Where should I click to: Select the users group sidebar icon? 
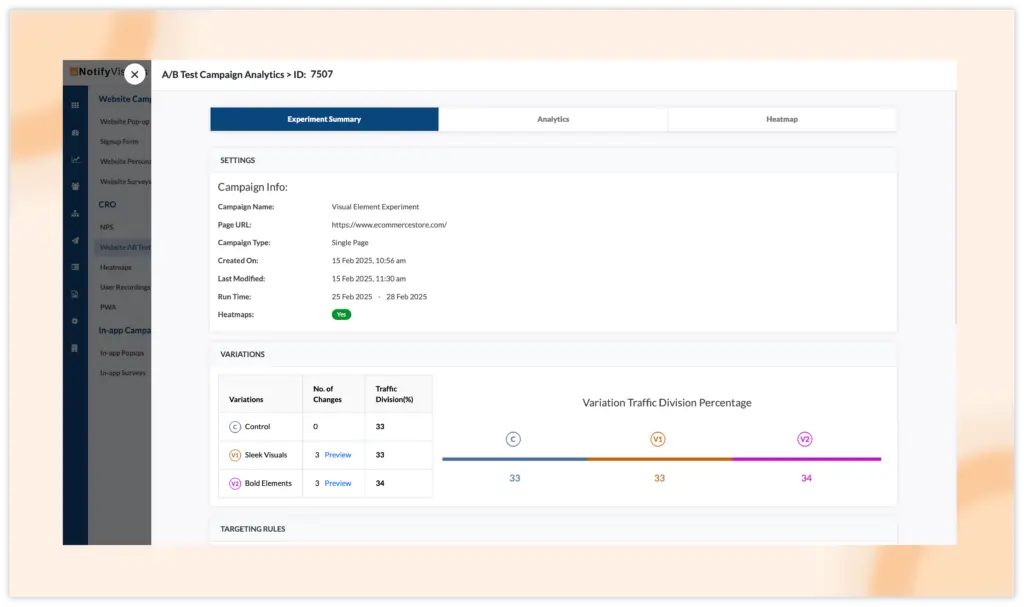[x=75, y=186]
